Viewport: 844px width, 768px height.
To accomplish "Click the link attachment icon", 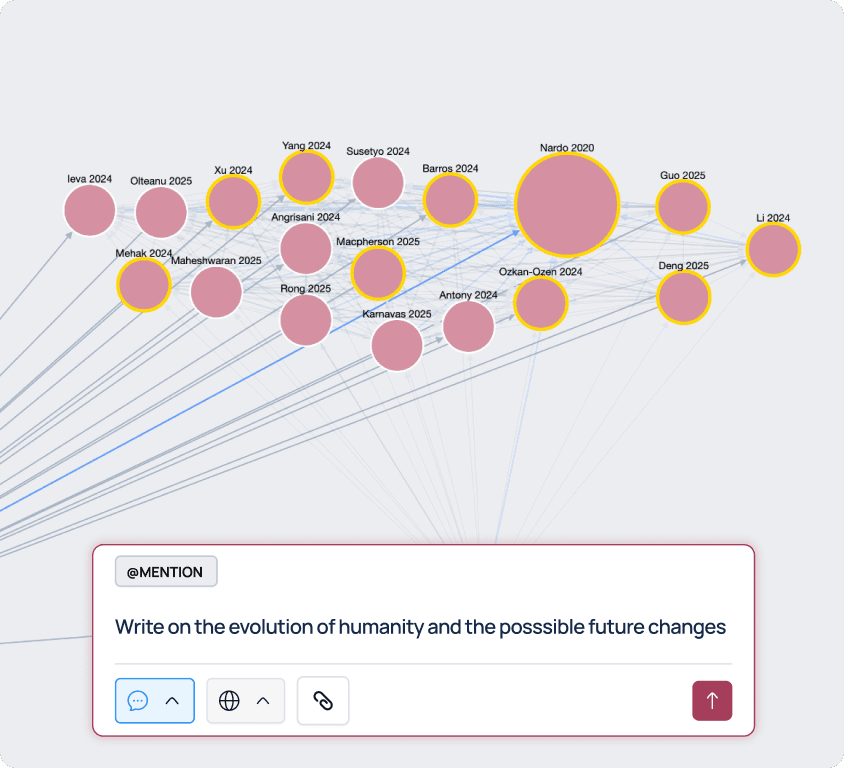I will click(323, 701).
